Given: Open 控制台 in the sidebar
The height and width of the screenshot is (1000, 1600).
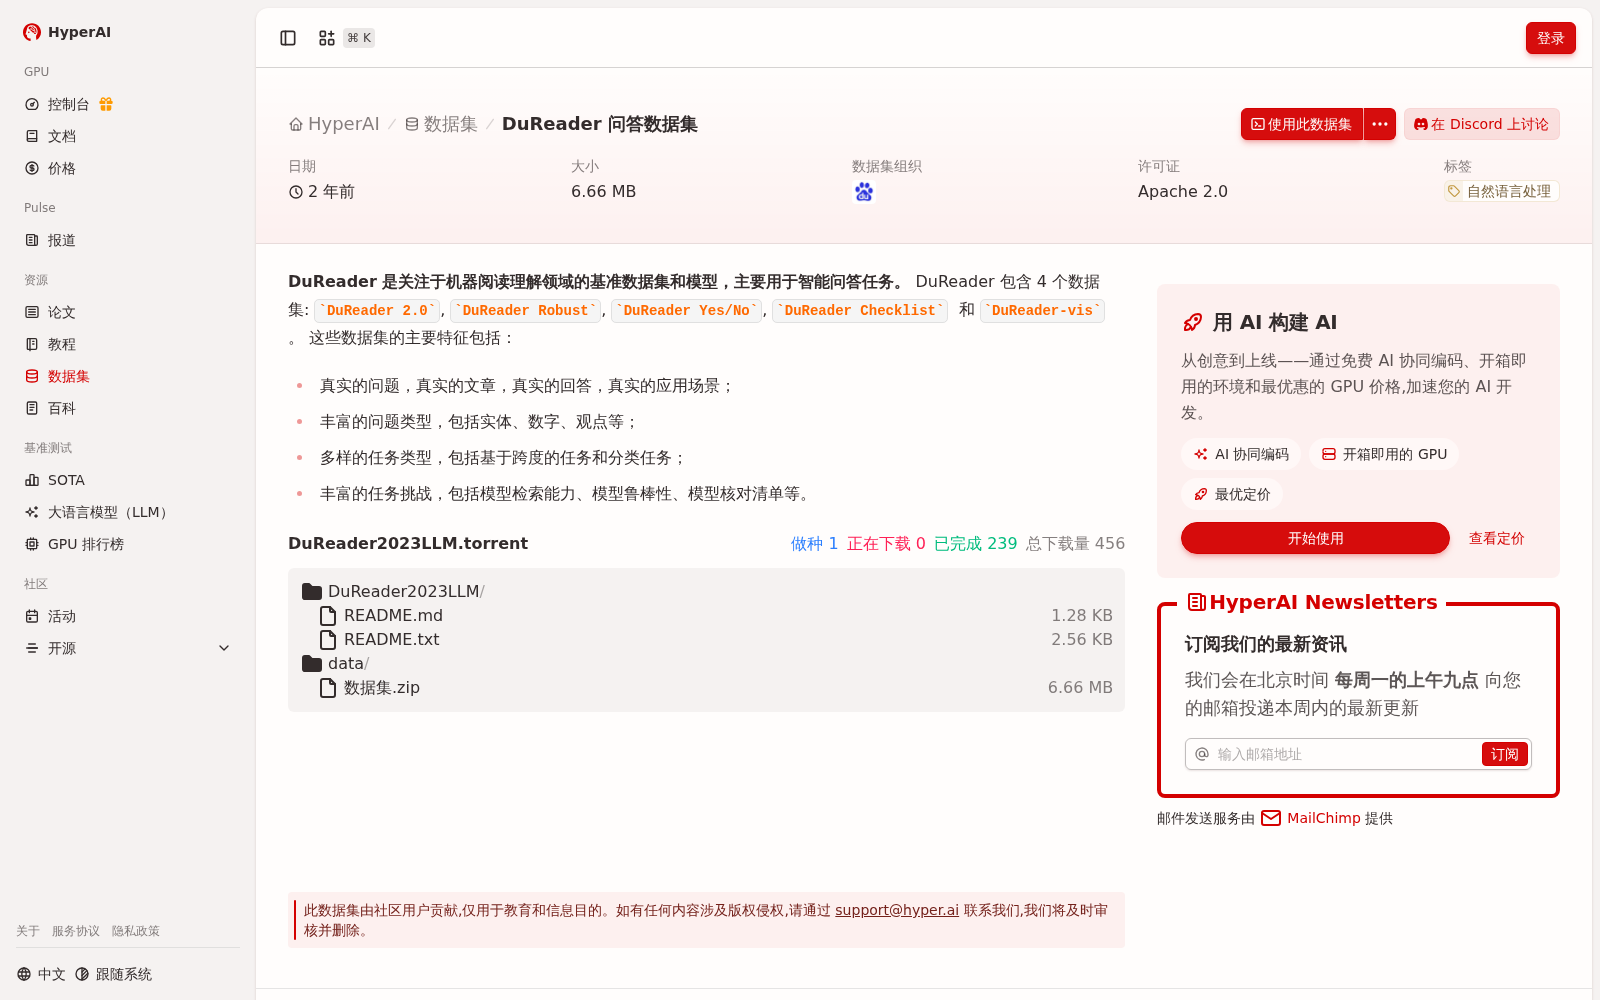Looking at the screenshot, I should tap(68, 104).
